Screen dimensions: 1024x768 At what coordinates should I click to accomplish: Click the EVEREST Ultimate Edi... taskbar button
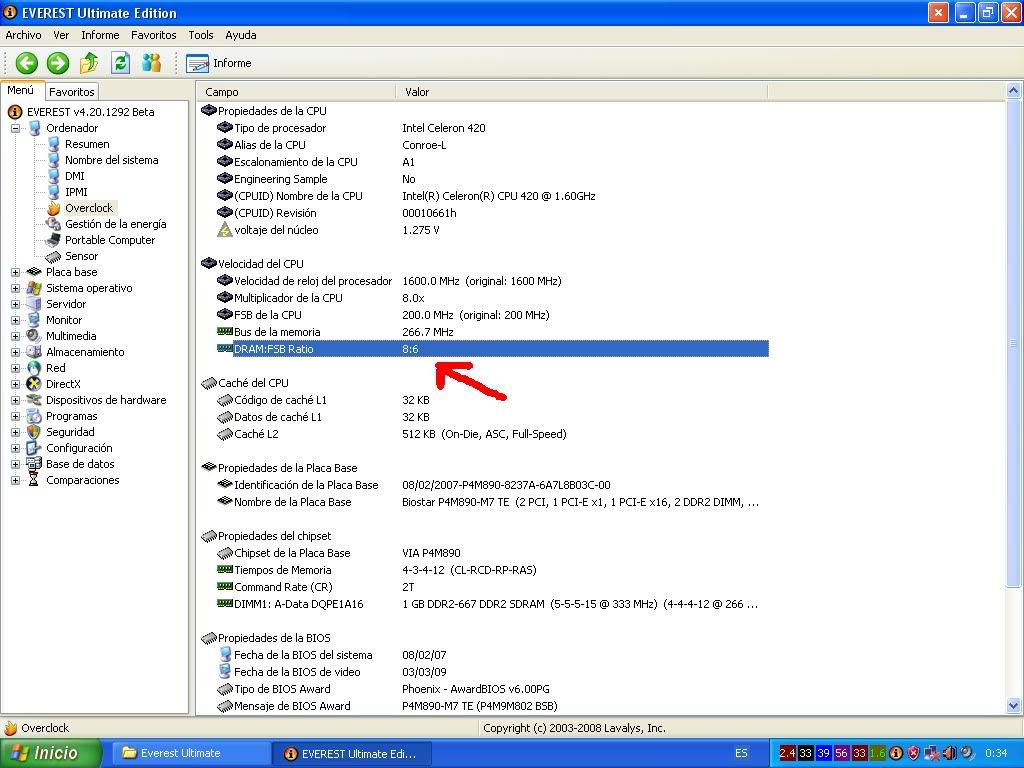pyautogui.click(x=352, y=753)
